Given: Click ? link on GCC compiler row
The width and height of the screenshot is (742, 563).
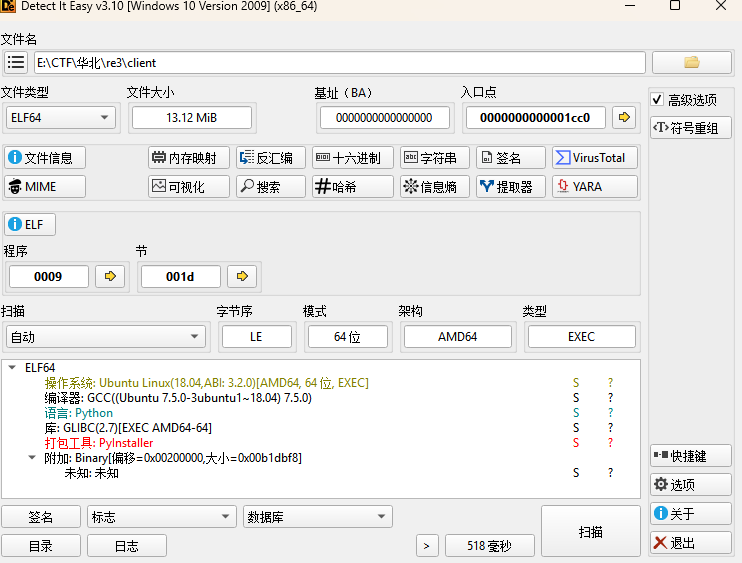Looking at the screenshot, I should (x=610, y=397).
